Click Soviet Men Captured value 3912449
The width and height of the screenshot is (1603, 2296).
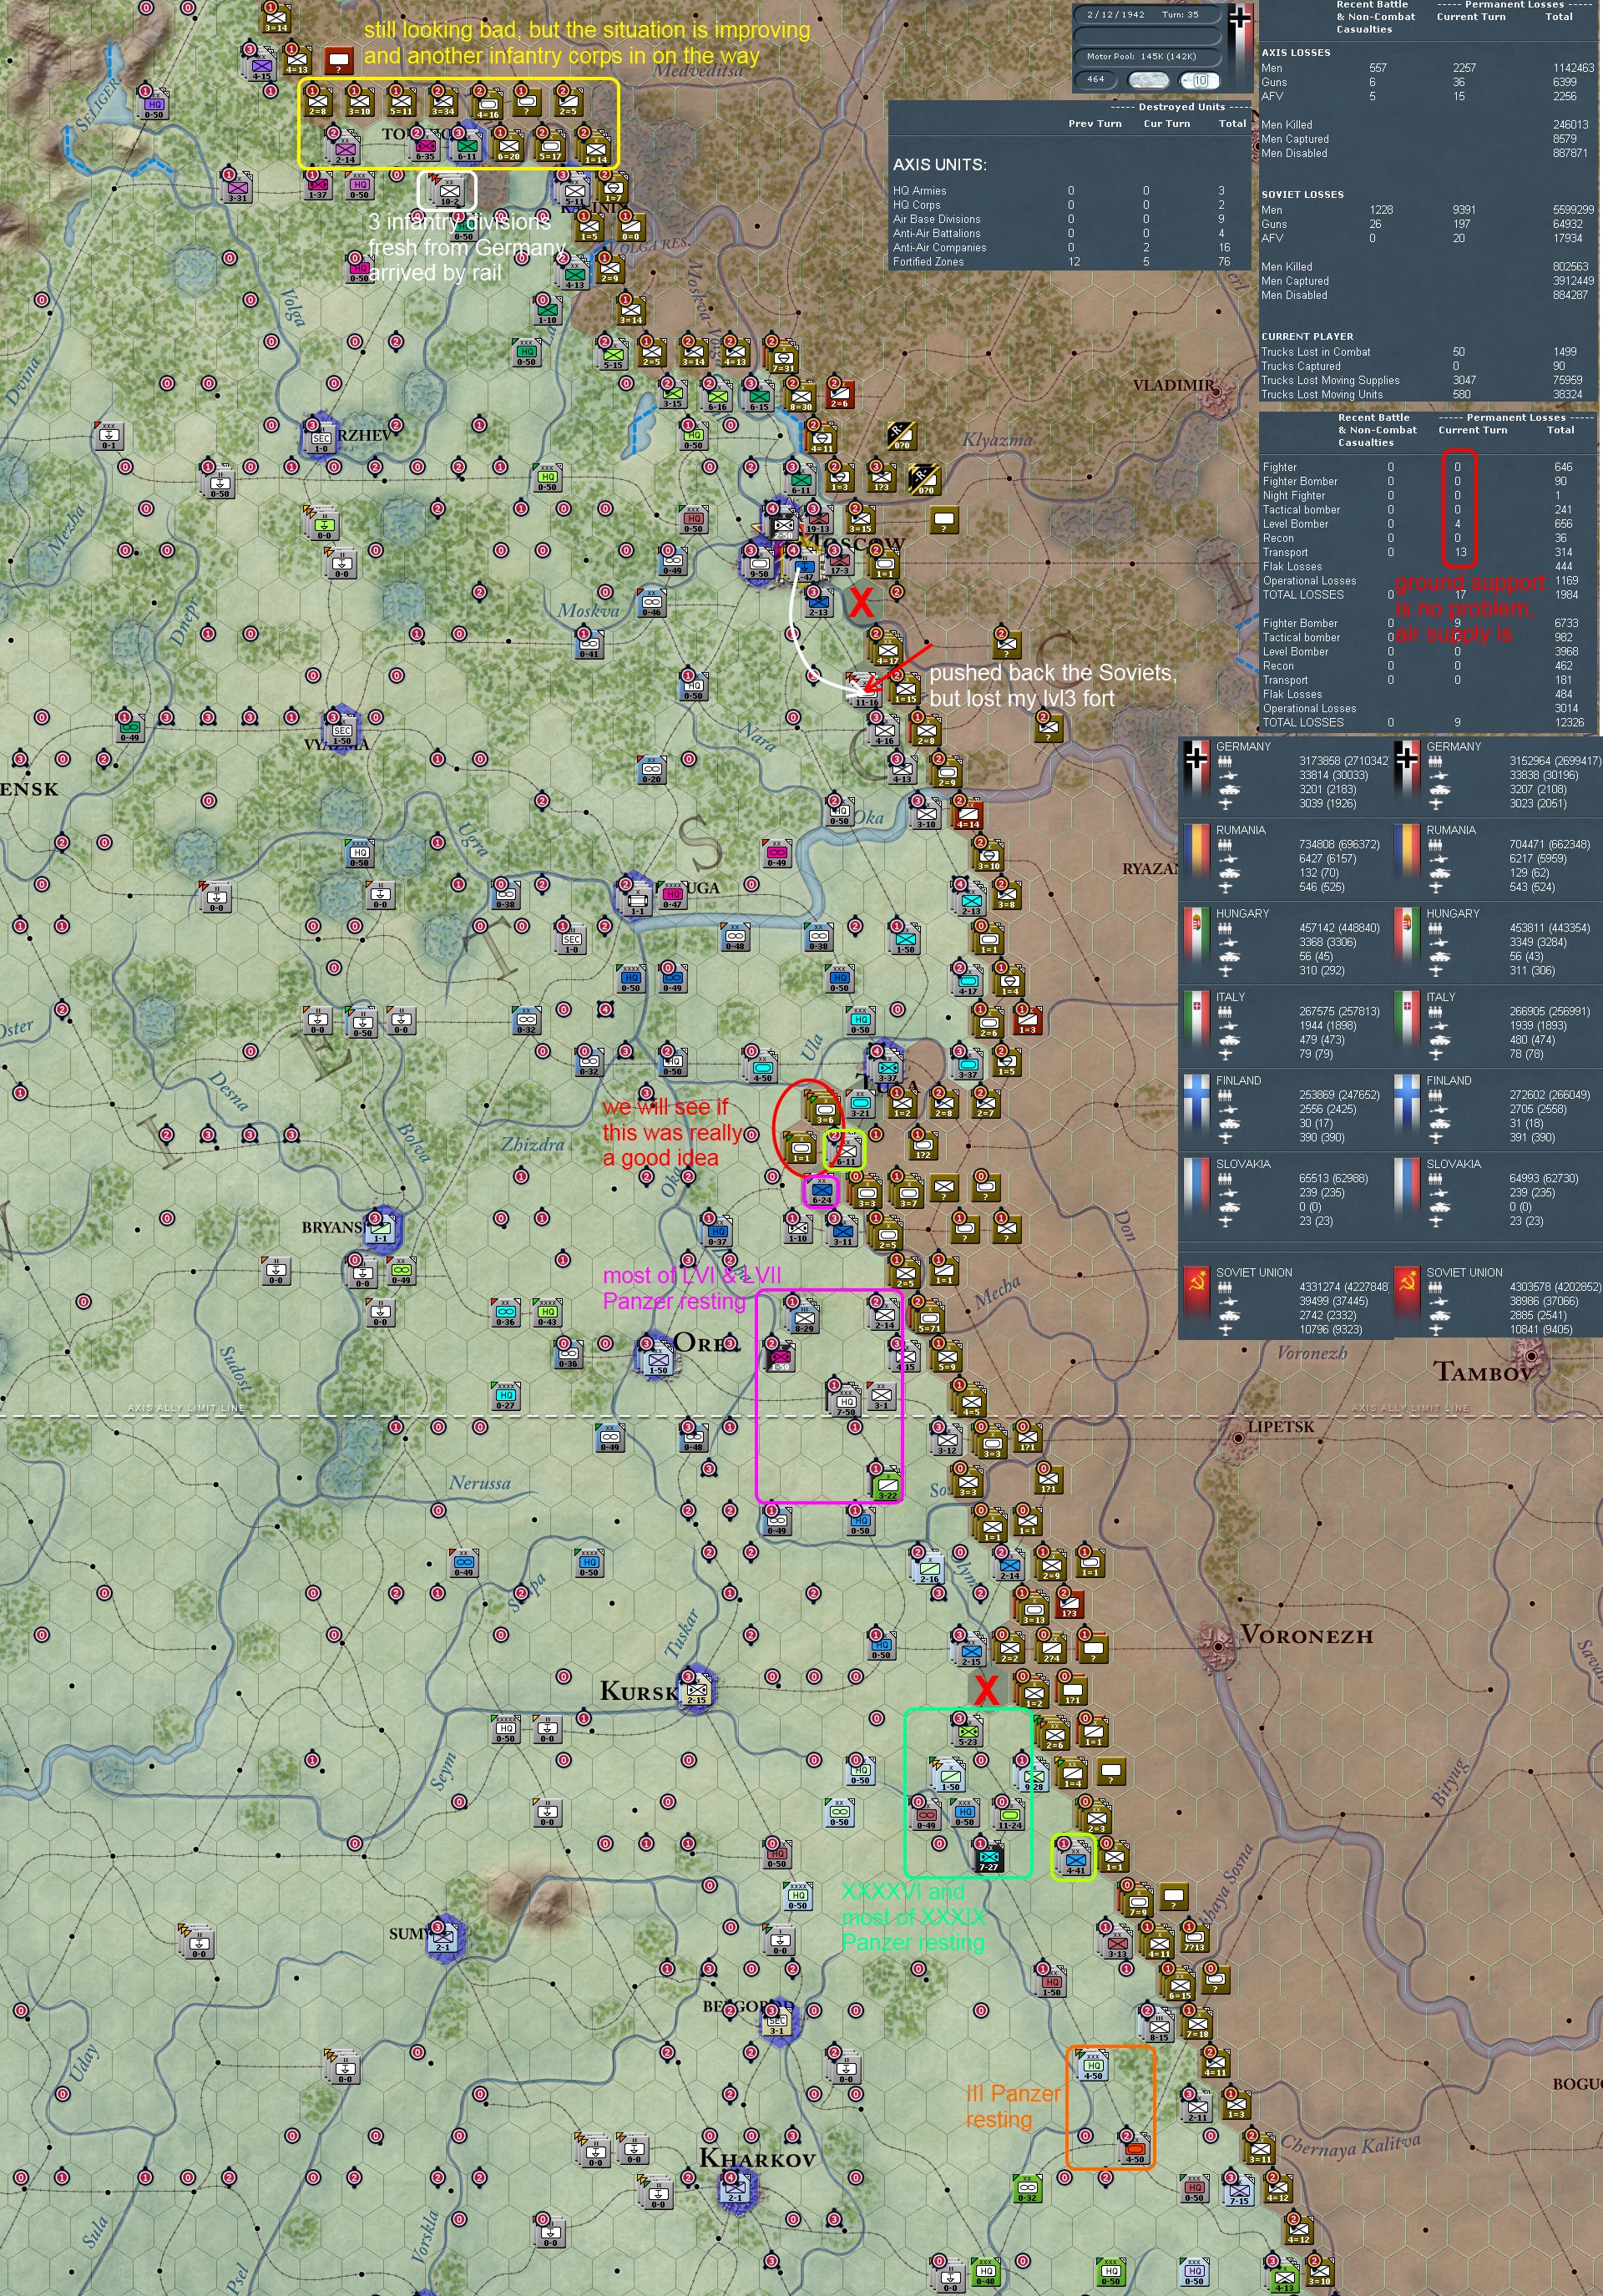1570,281
